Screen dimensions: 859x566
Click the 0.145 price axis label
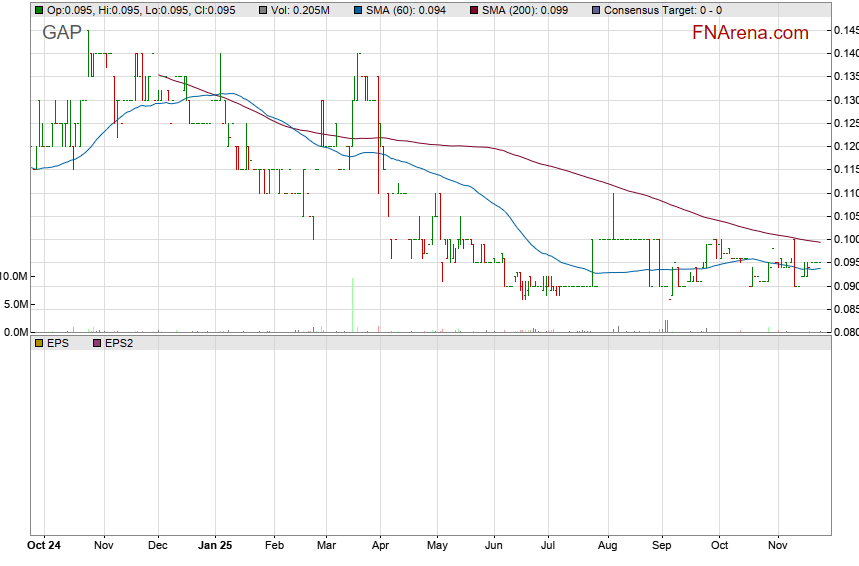845,31
